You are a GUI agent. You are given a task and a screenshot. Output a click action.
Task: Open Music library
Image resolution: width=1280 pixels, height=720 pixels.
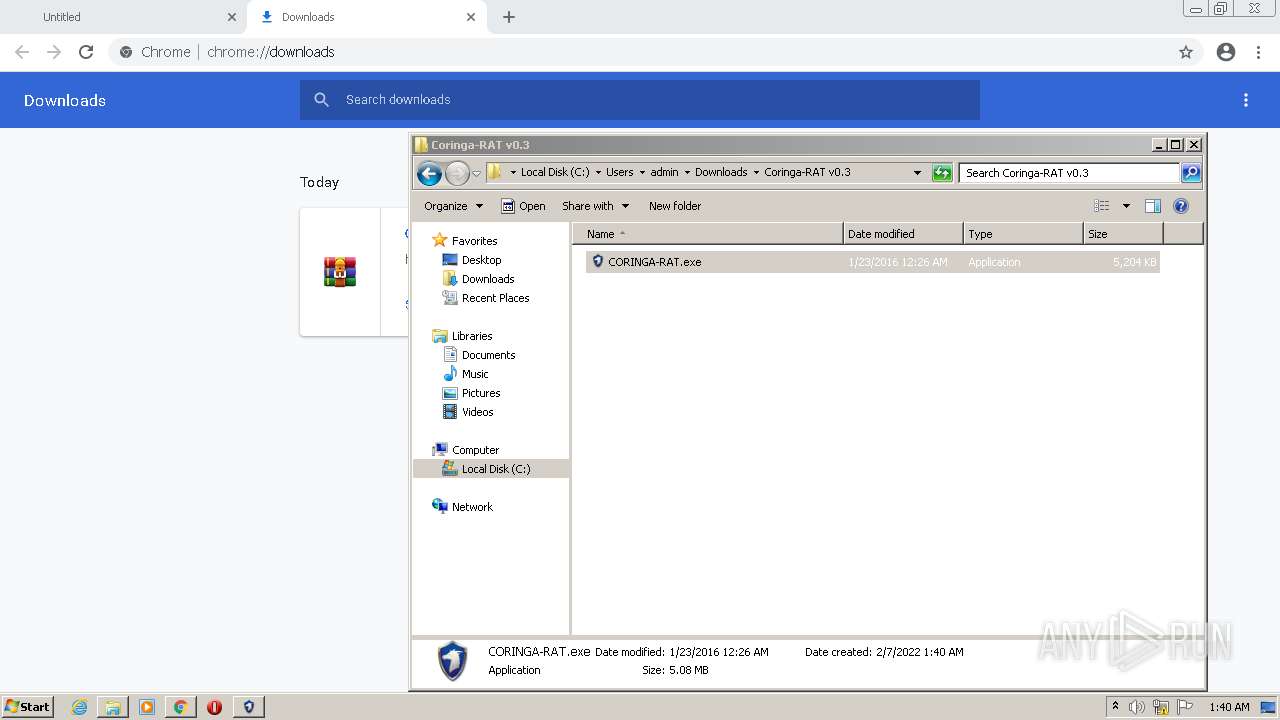click(466, 374)
